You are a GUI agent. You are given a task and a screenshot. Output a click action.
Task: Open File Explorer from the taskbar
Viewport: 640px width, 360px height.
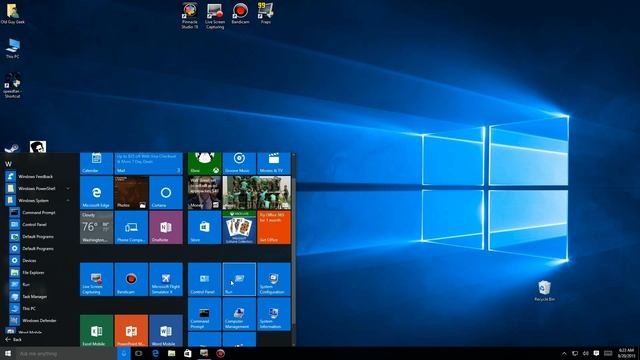pos(171,353)
